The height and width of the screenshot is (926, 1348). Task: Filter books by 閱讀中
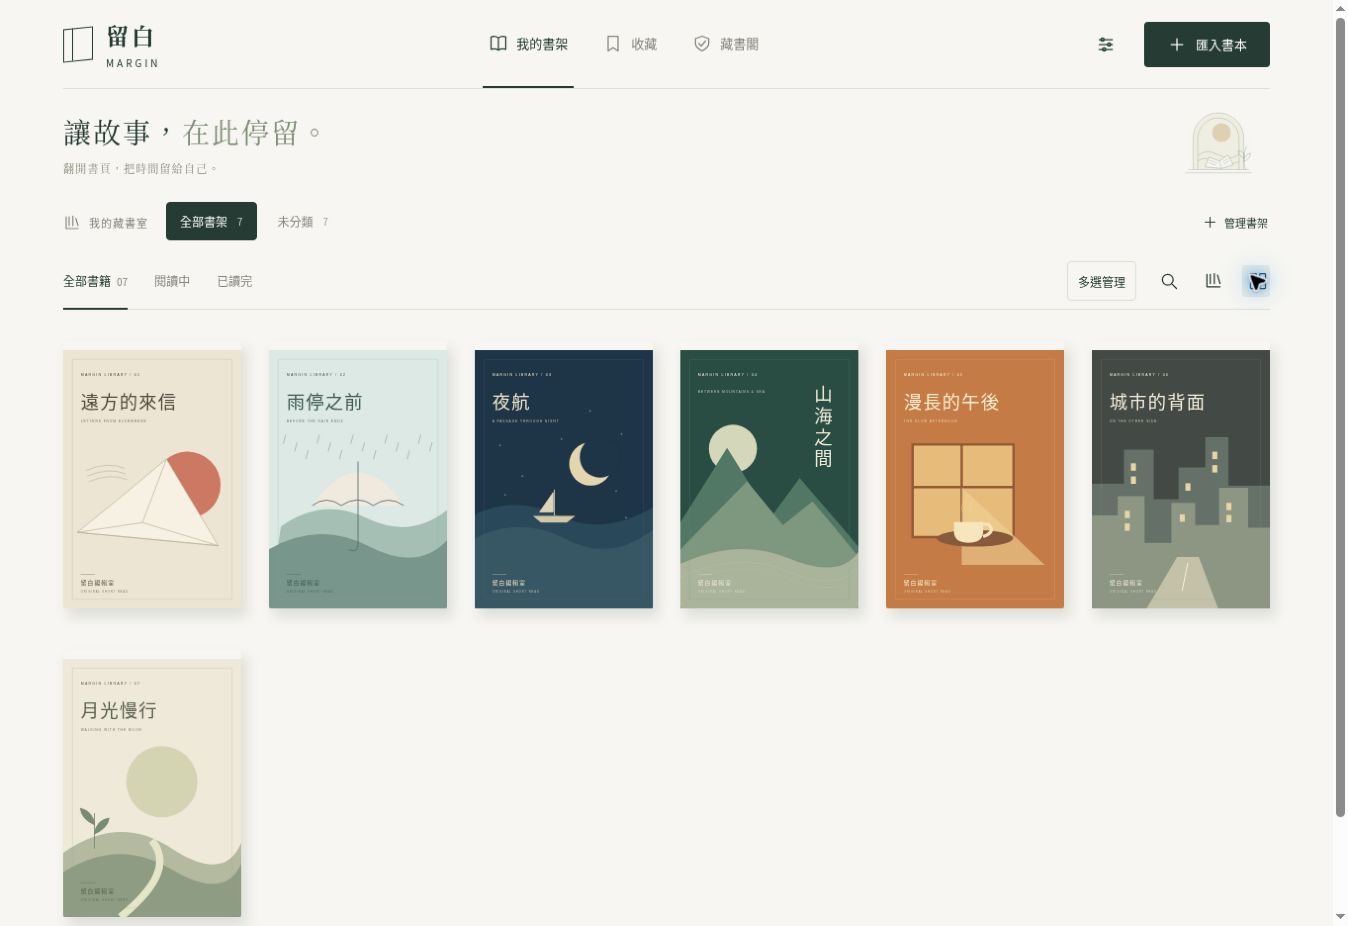172,282
